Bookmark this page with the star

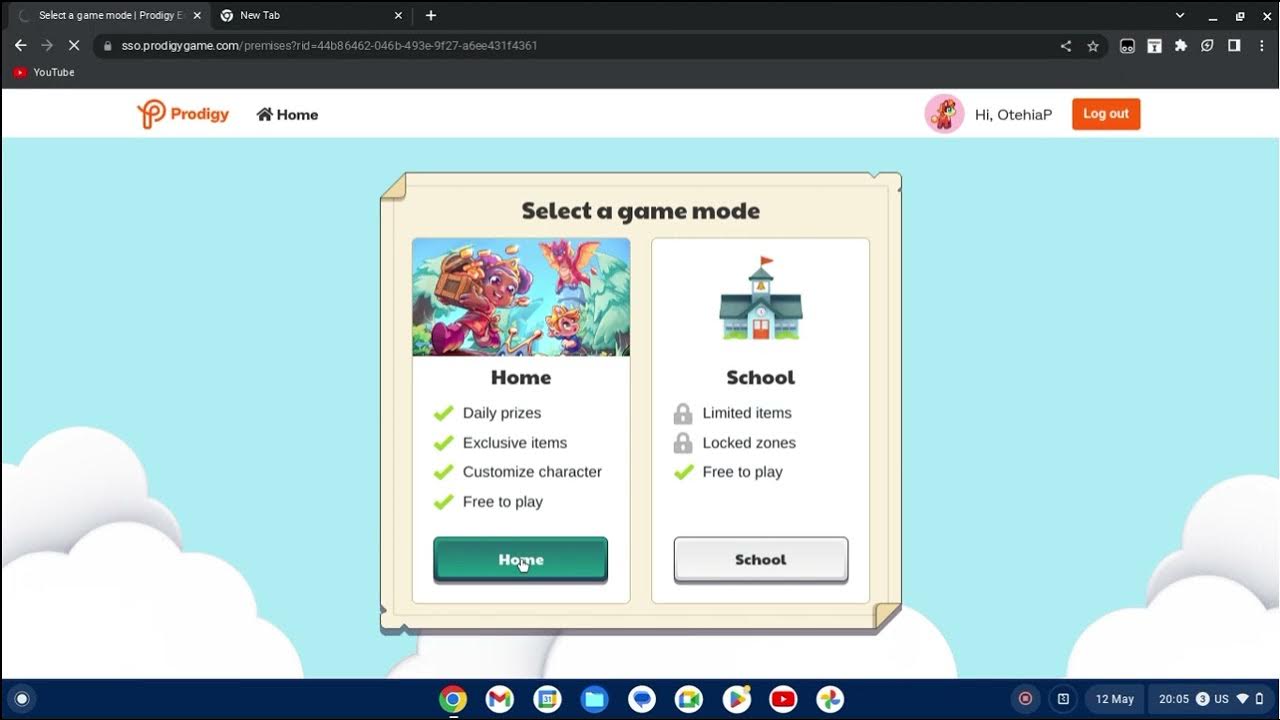(x=1093, y=46)
